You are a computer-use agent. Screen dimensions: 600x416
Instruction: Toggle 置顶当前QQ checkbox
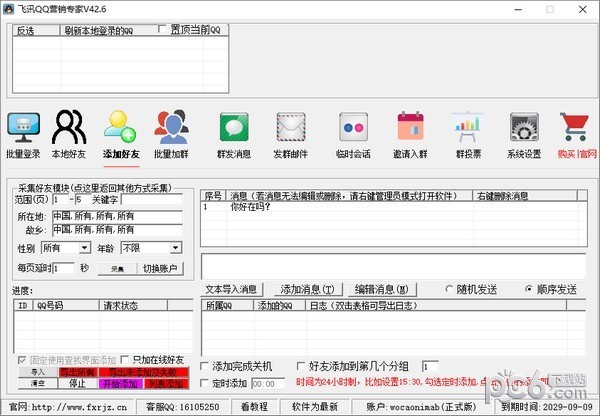pyautogui.click(x=162, y=29)
